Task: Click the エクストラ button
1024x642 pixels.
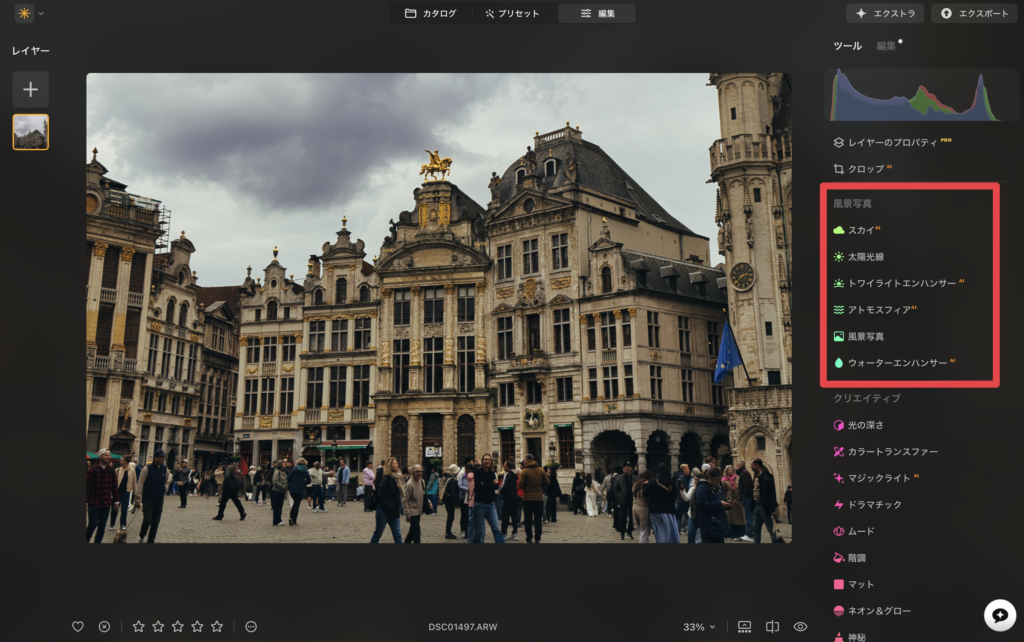Action: [x=885, y=13]
